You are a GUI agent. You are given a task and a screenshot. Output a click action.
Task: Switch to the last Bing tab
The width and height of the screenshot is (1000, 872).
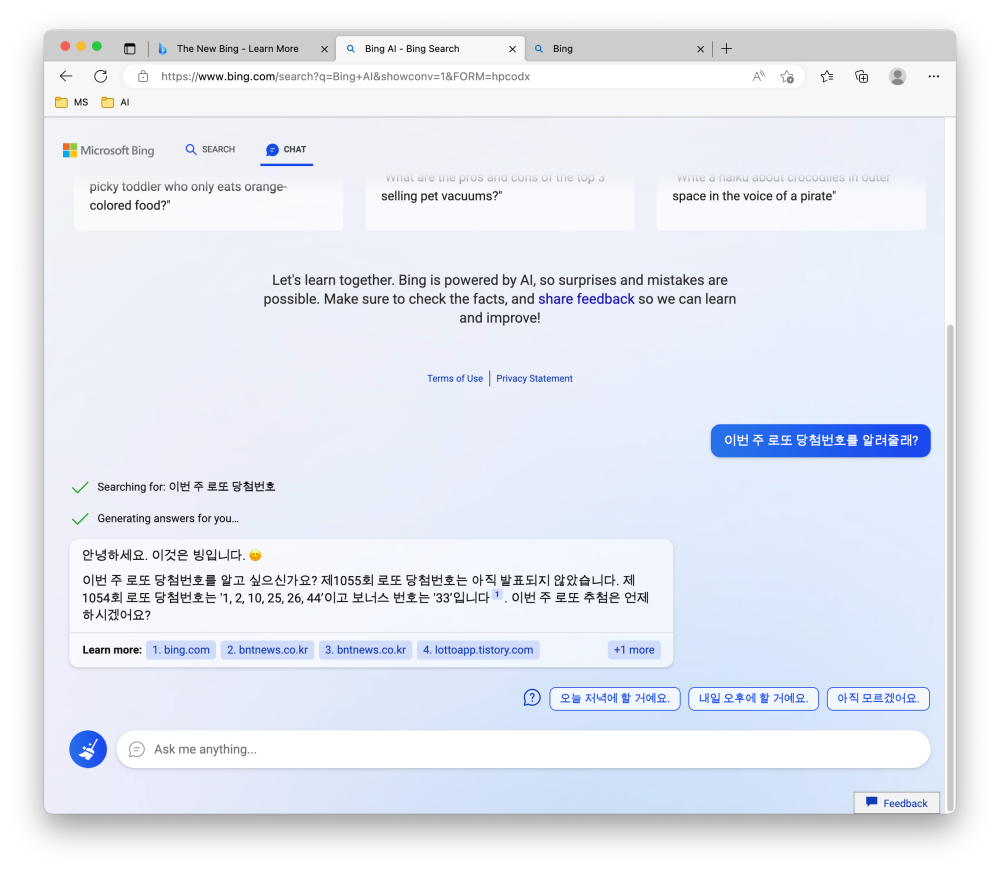click(x=617, y=48)
